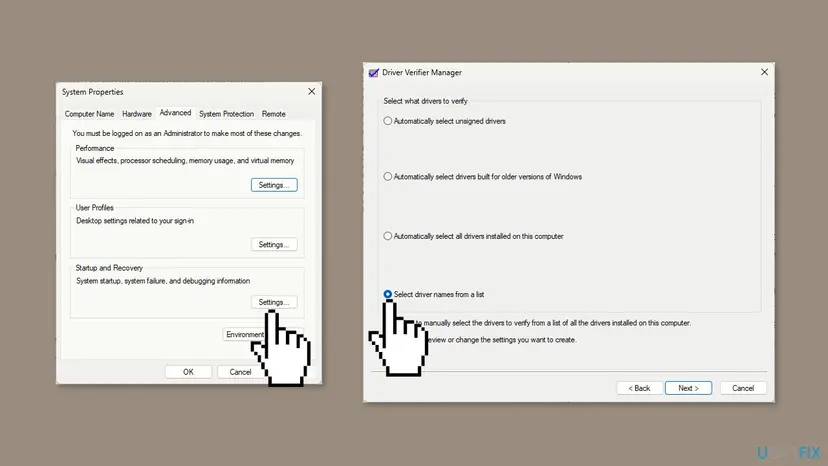This screenshot has height=466, width=828.
Task: Open the Advanced tab in System Properties
Action: (175, 113)
